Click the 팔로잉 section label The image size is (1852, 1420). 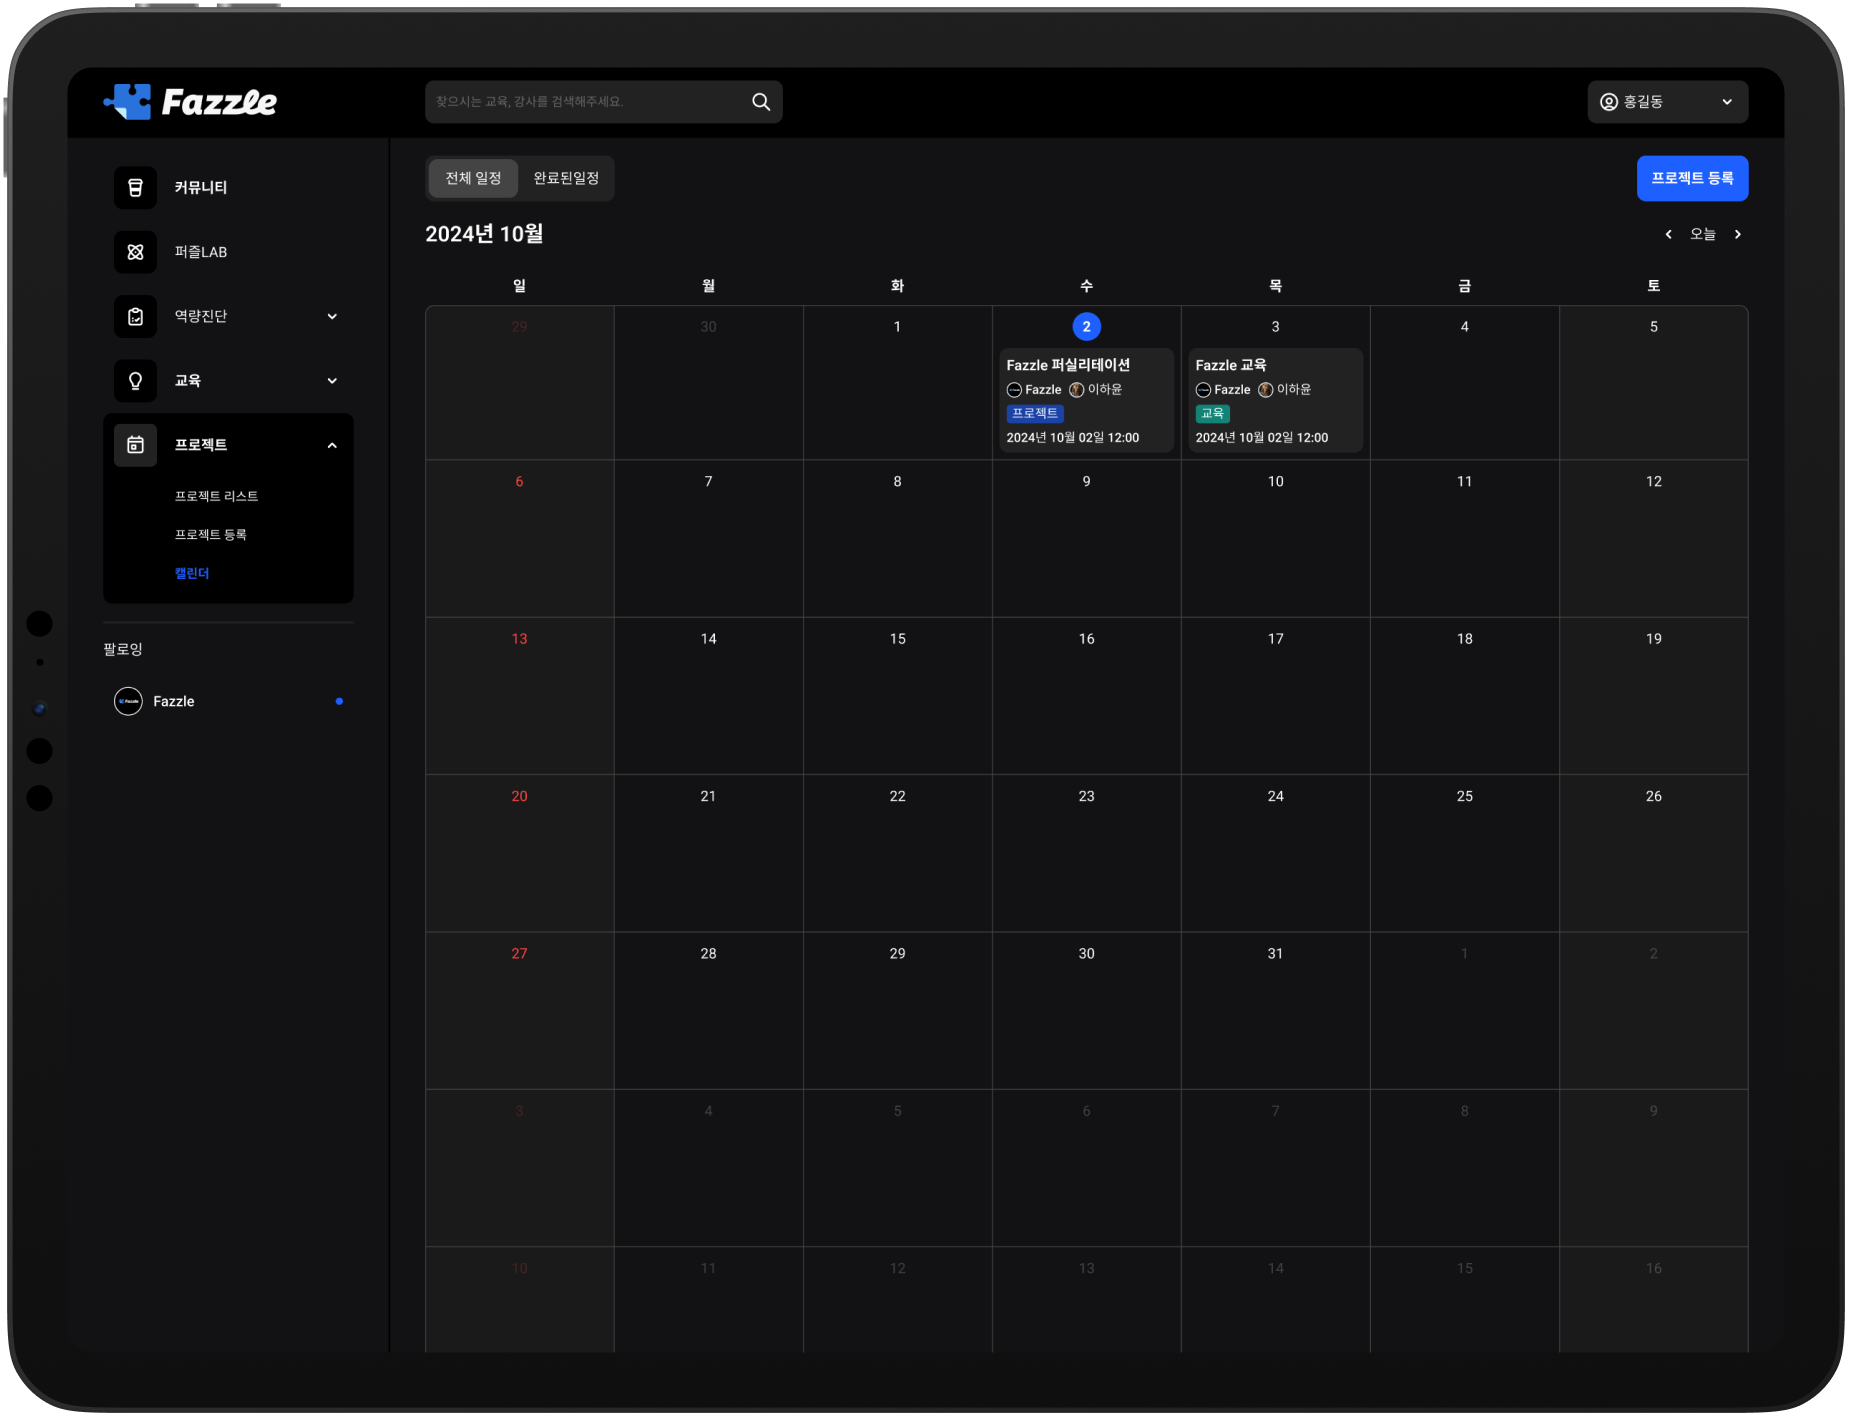(x=123, y=650)
